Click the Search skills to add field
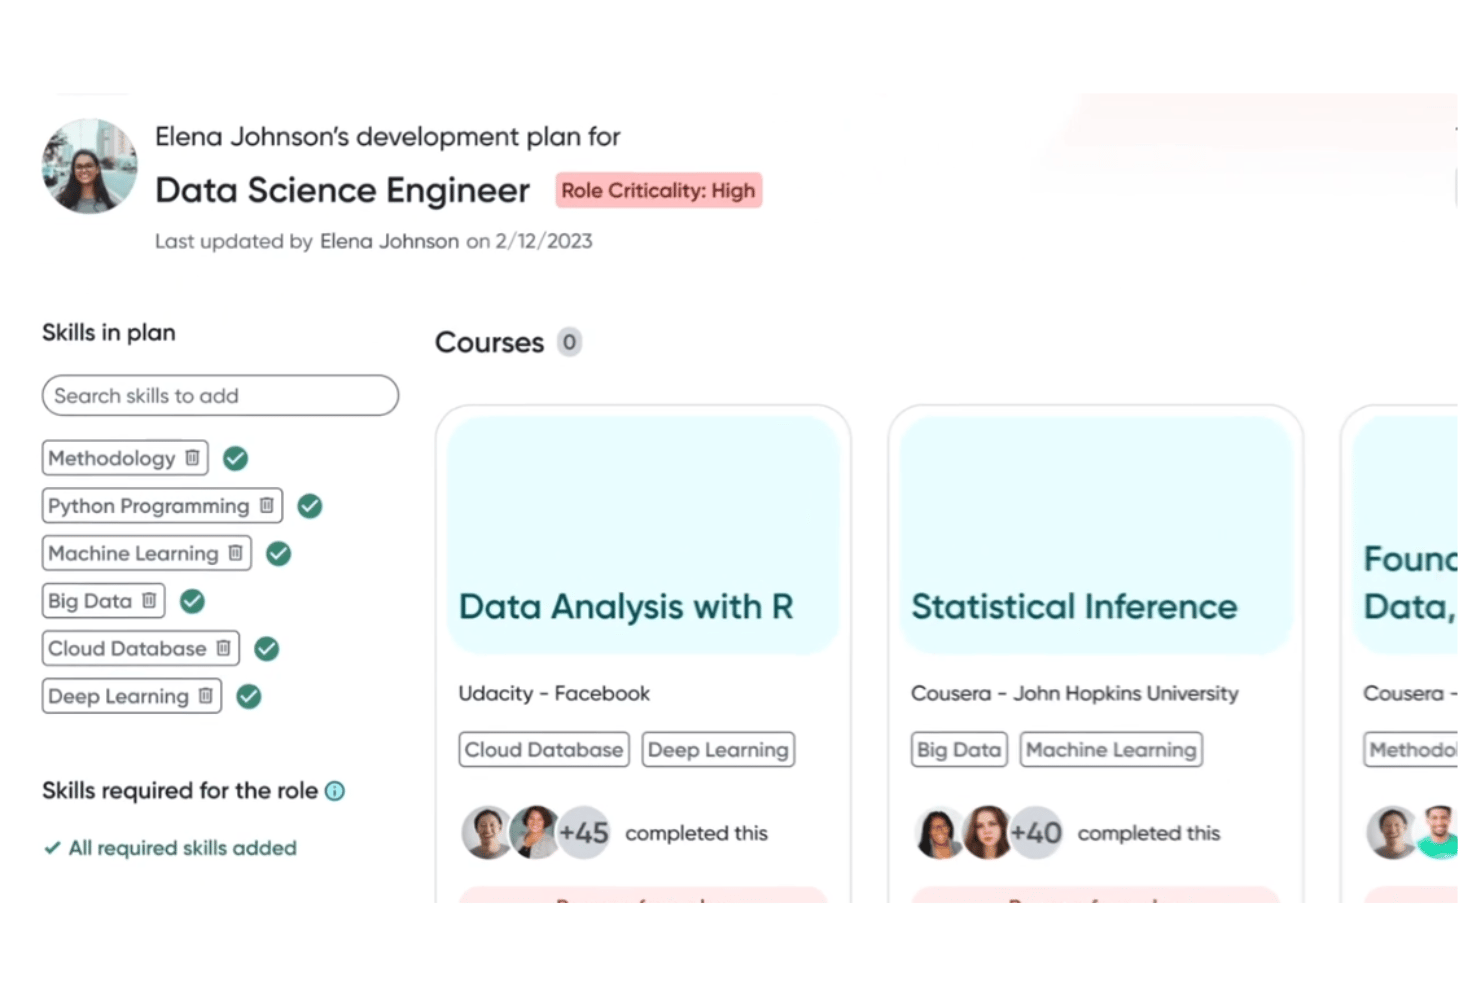The height and width of the screenshot is (987, 1480). click(x=220, y=396)
